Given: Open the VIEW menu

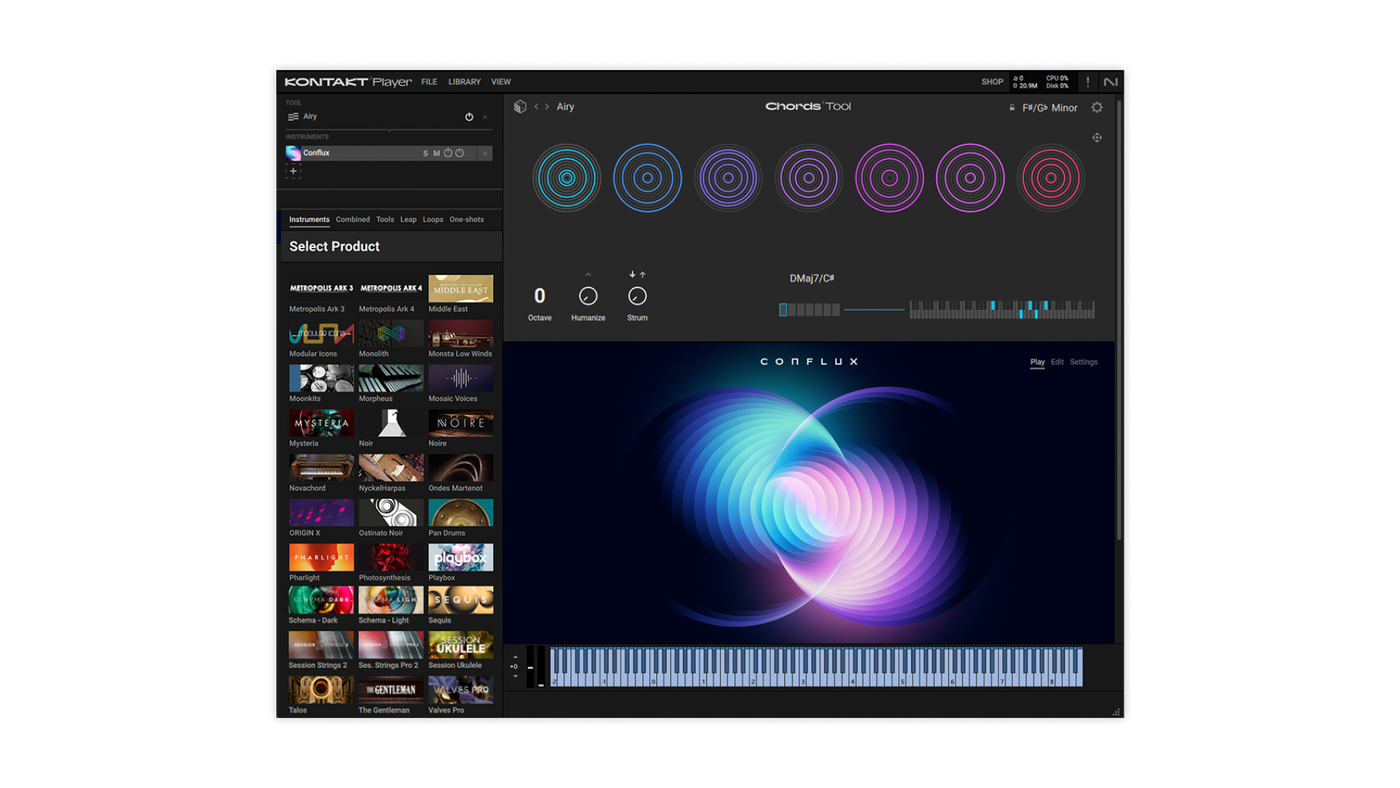Looking at the screenshot, I should [501, 82].
